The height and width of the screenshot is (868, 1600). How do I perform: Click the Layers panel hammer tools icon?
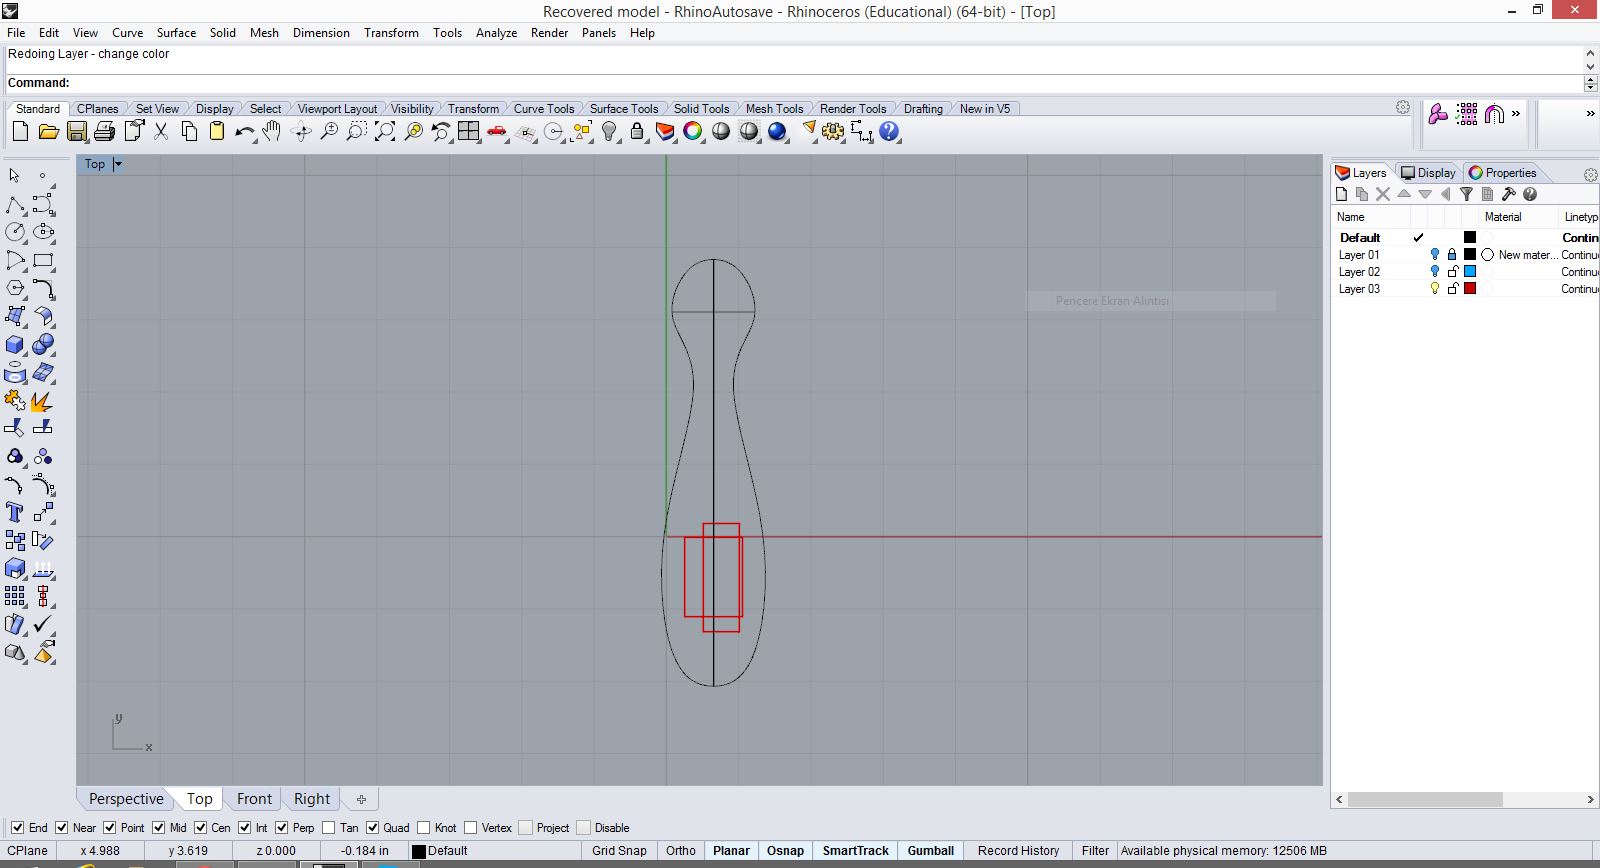pos(1508,194)
